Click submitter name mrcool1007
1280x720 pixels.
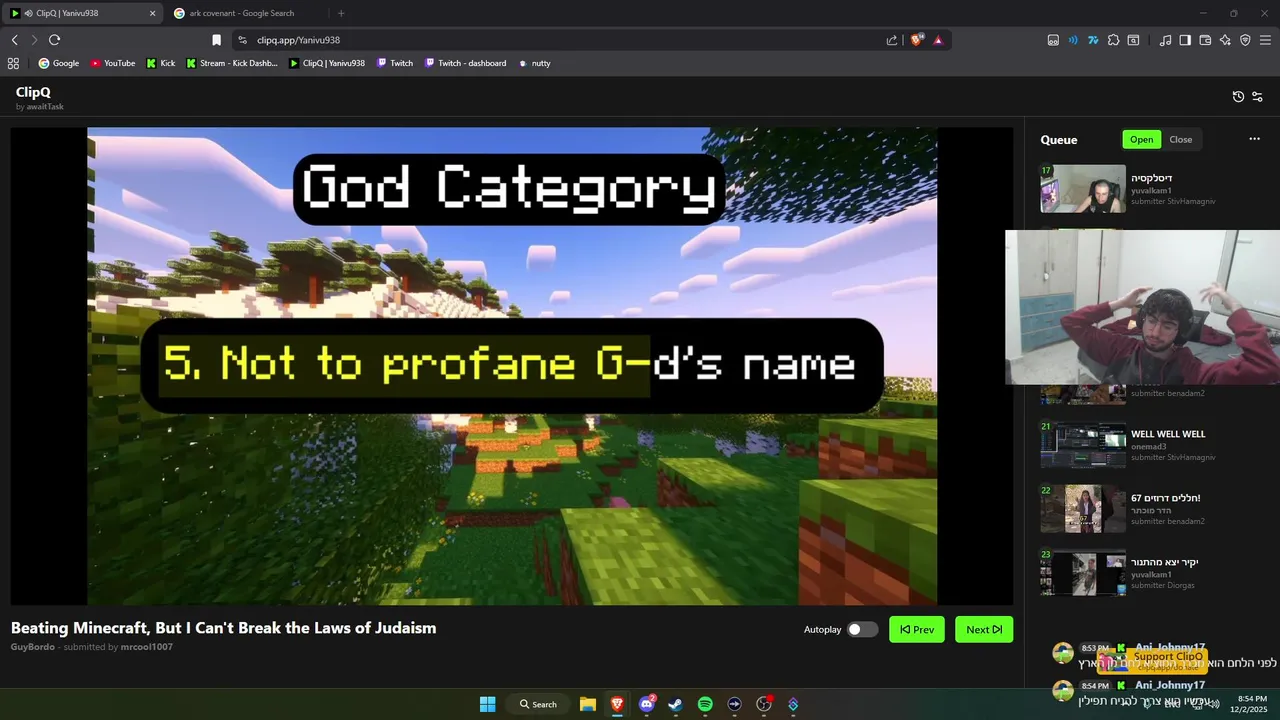pos(146,647)
